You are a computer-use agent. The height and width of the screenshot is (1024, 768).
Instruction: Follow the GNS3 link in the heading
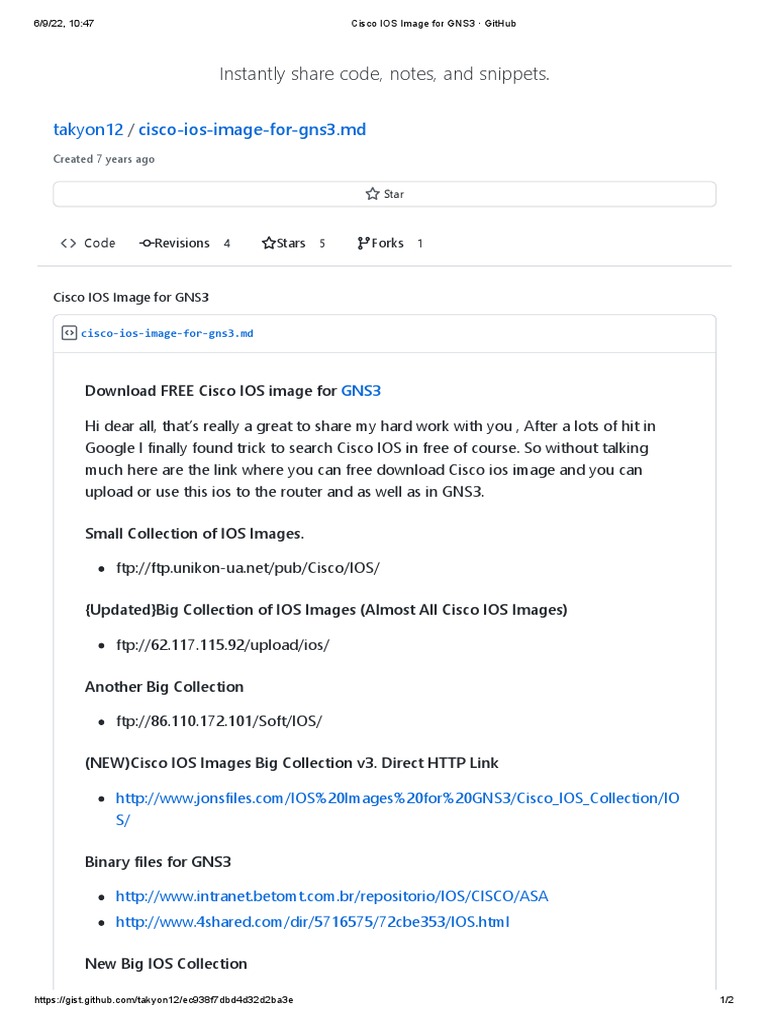[361, 390]
